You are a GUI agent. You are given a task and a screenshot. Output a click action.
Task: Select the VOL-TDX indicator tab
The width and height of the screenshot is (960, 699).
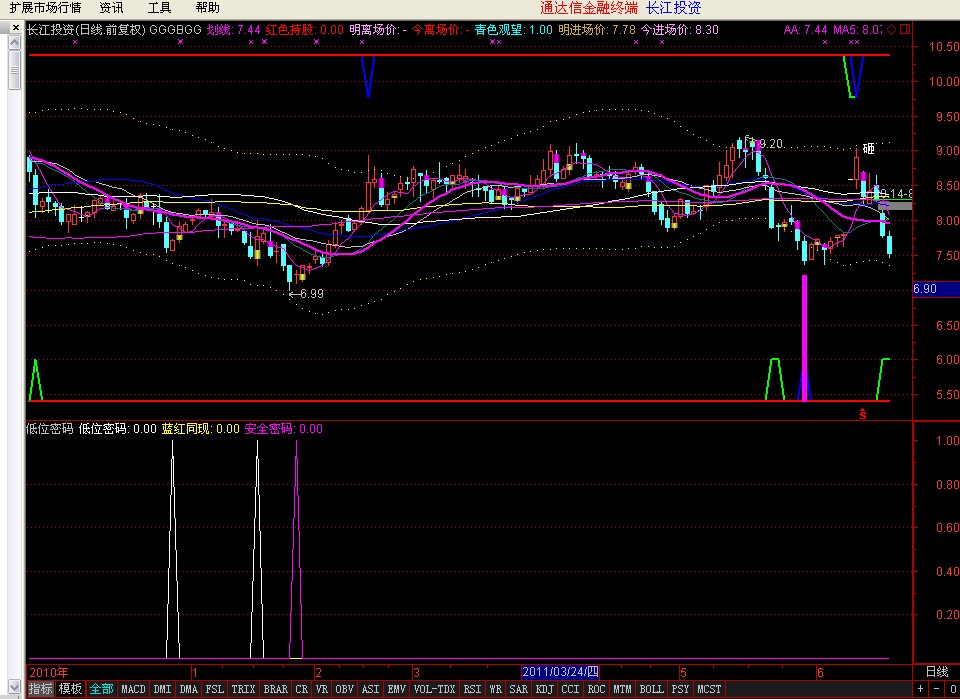click(x=434, y=689)
